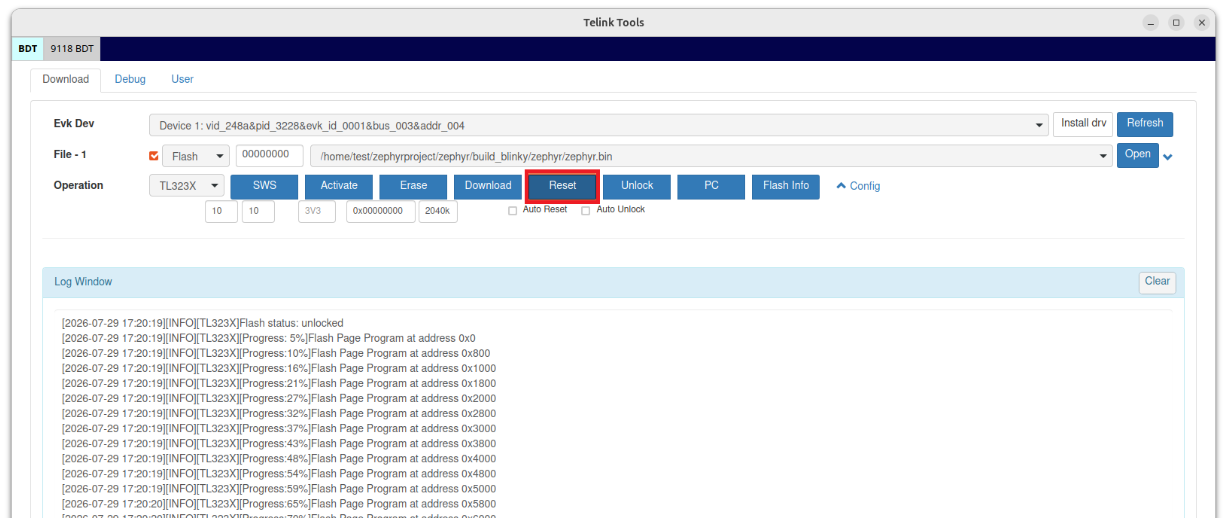Select the Progress:32% log line

pyautogui.click(x=279, y=413)
